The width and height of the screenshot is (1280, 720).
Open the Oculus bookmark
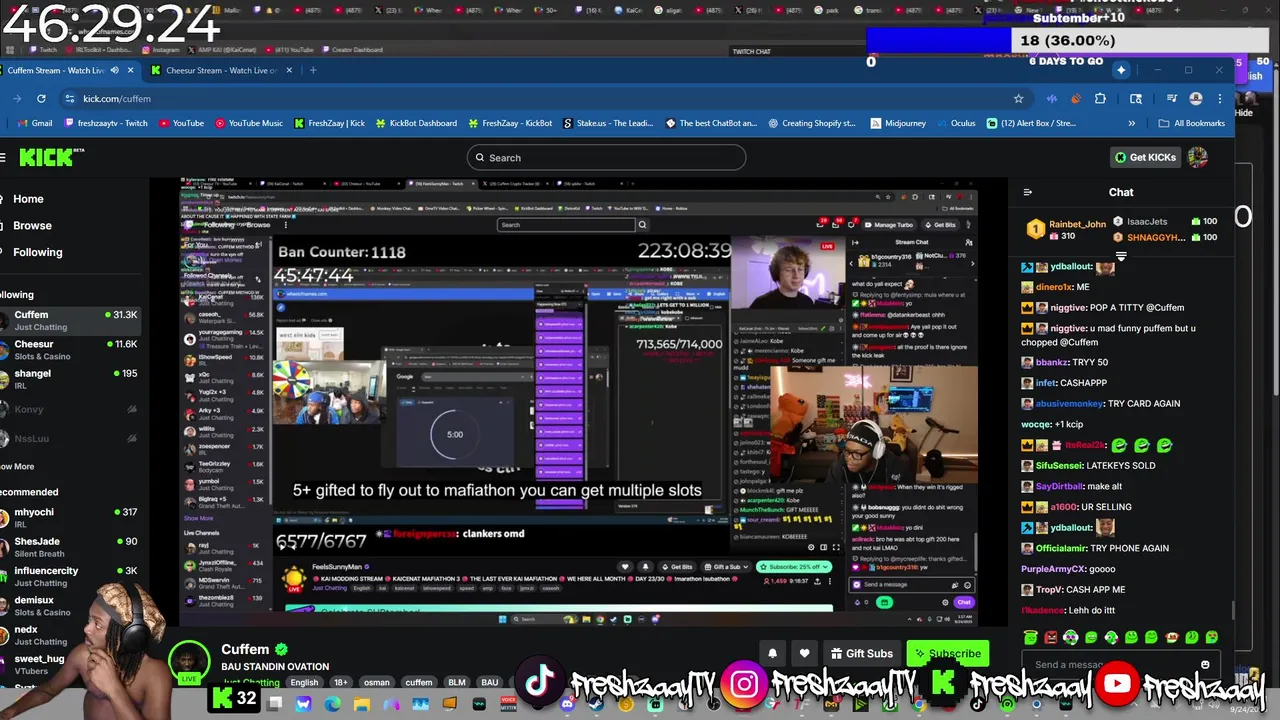955,123
